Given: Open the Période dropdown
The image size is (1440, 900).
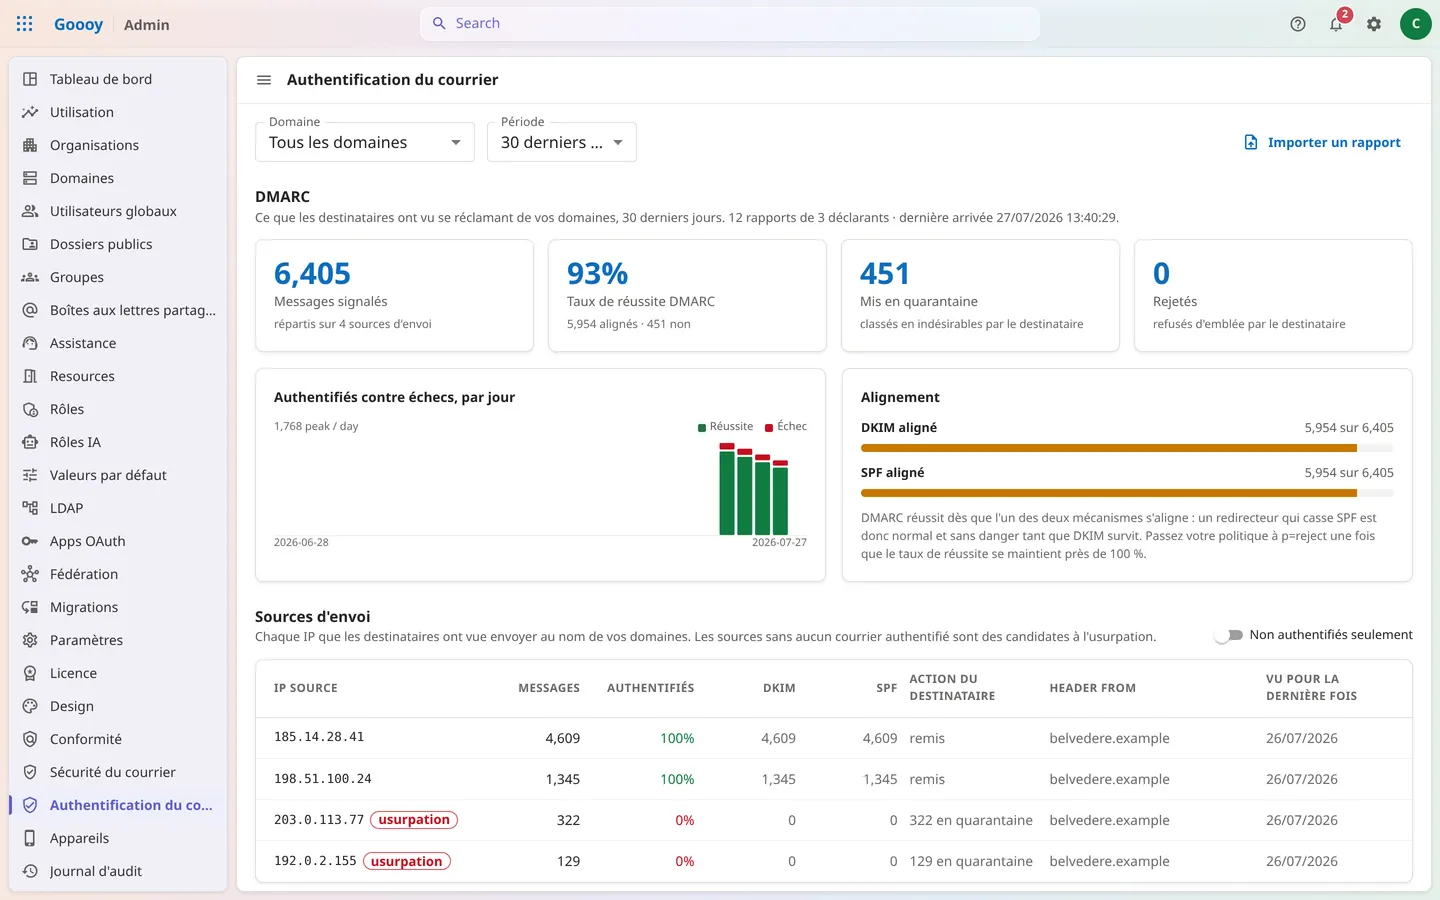Looking at the screenshot, I should (x=562, y=142).
